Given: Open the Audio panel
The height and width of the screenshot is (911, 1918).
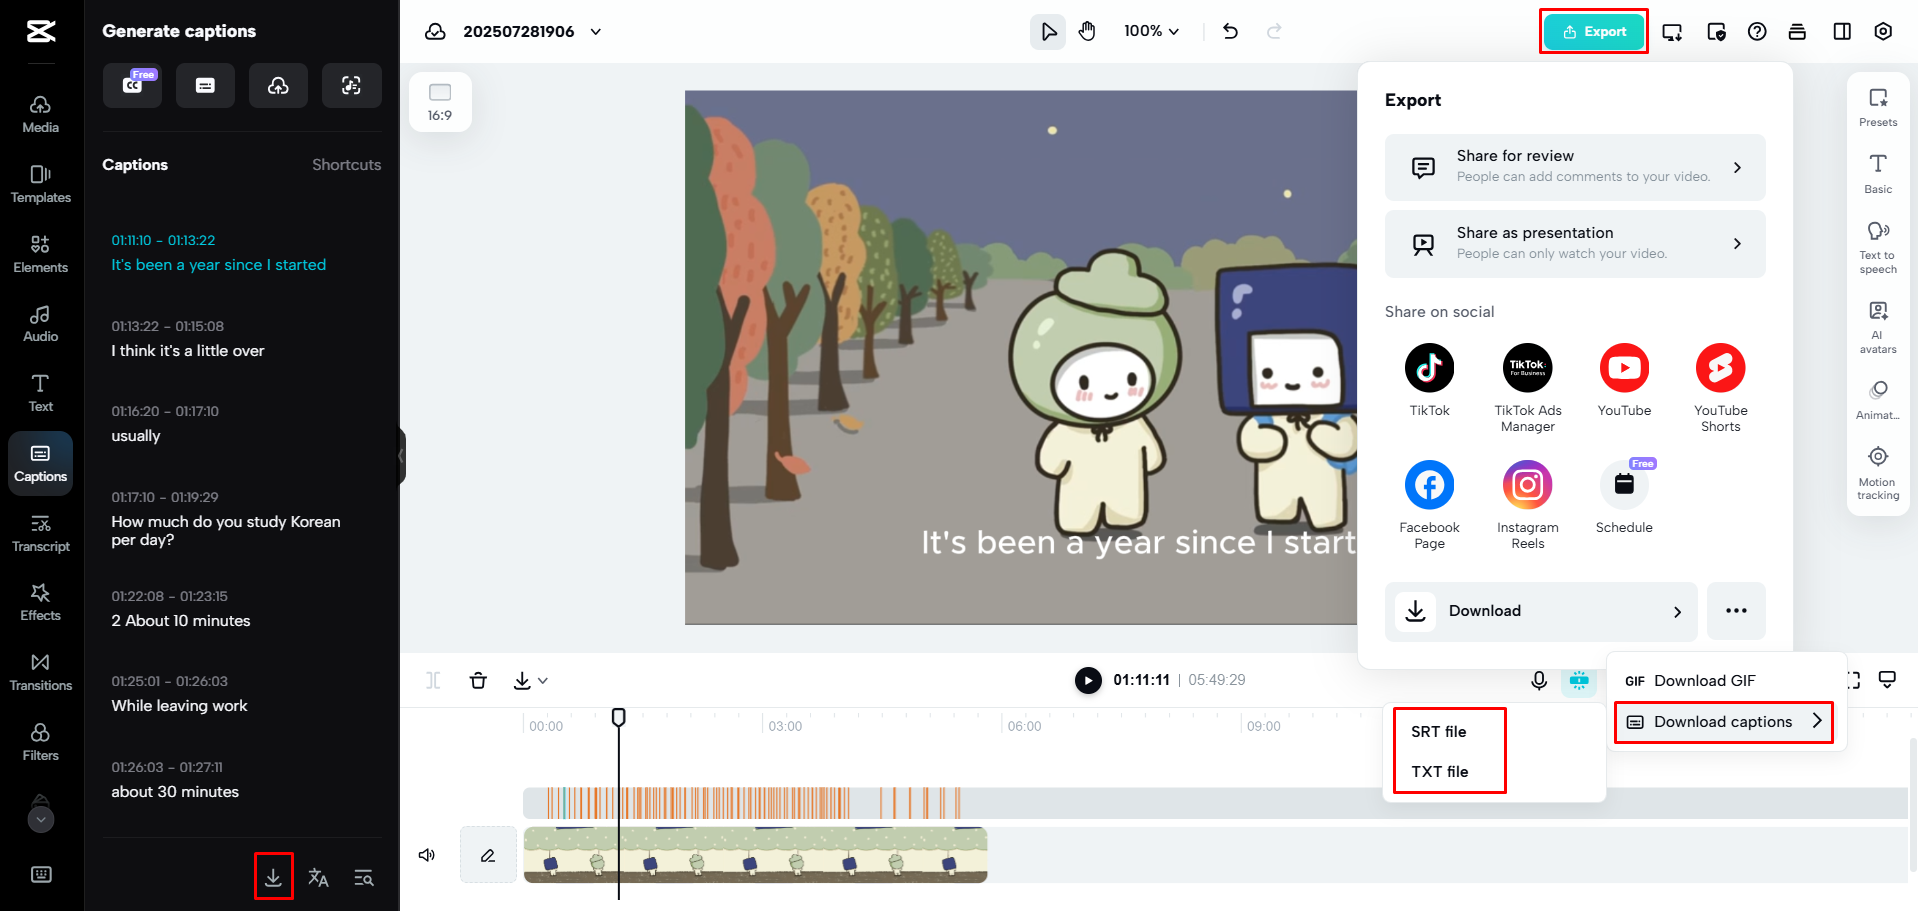Looking at the screenshot, I should coord(40,324).
